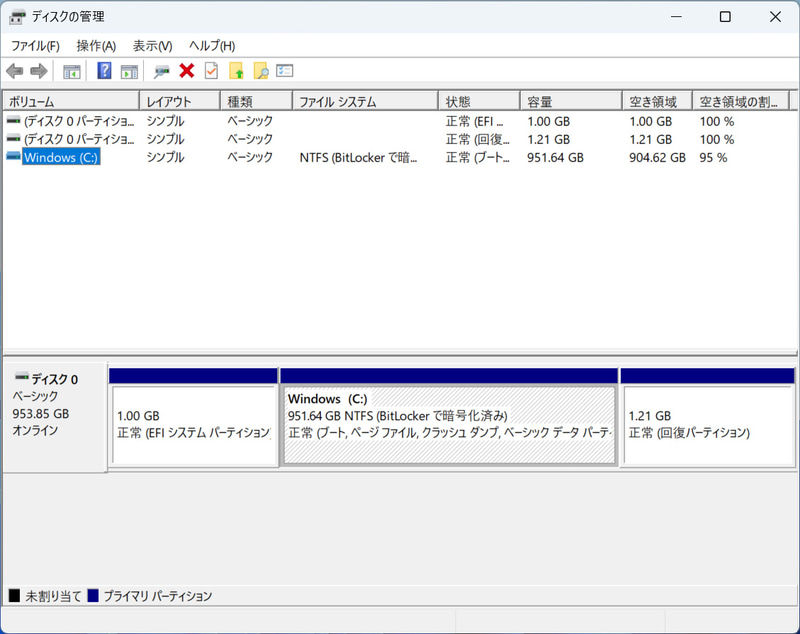Viewport: 800px width, 634px height.
Task: Click the forward navigation arrow
Action: pyautogui.click(x=38, y=70)
